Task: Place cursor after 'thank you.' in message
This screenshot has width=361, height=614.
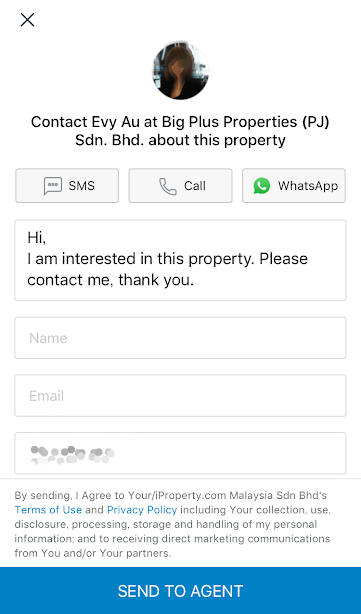Action: [x=195, y=280]
